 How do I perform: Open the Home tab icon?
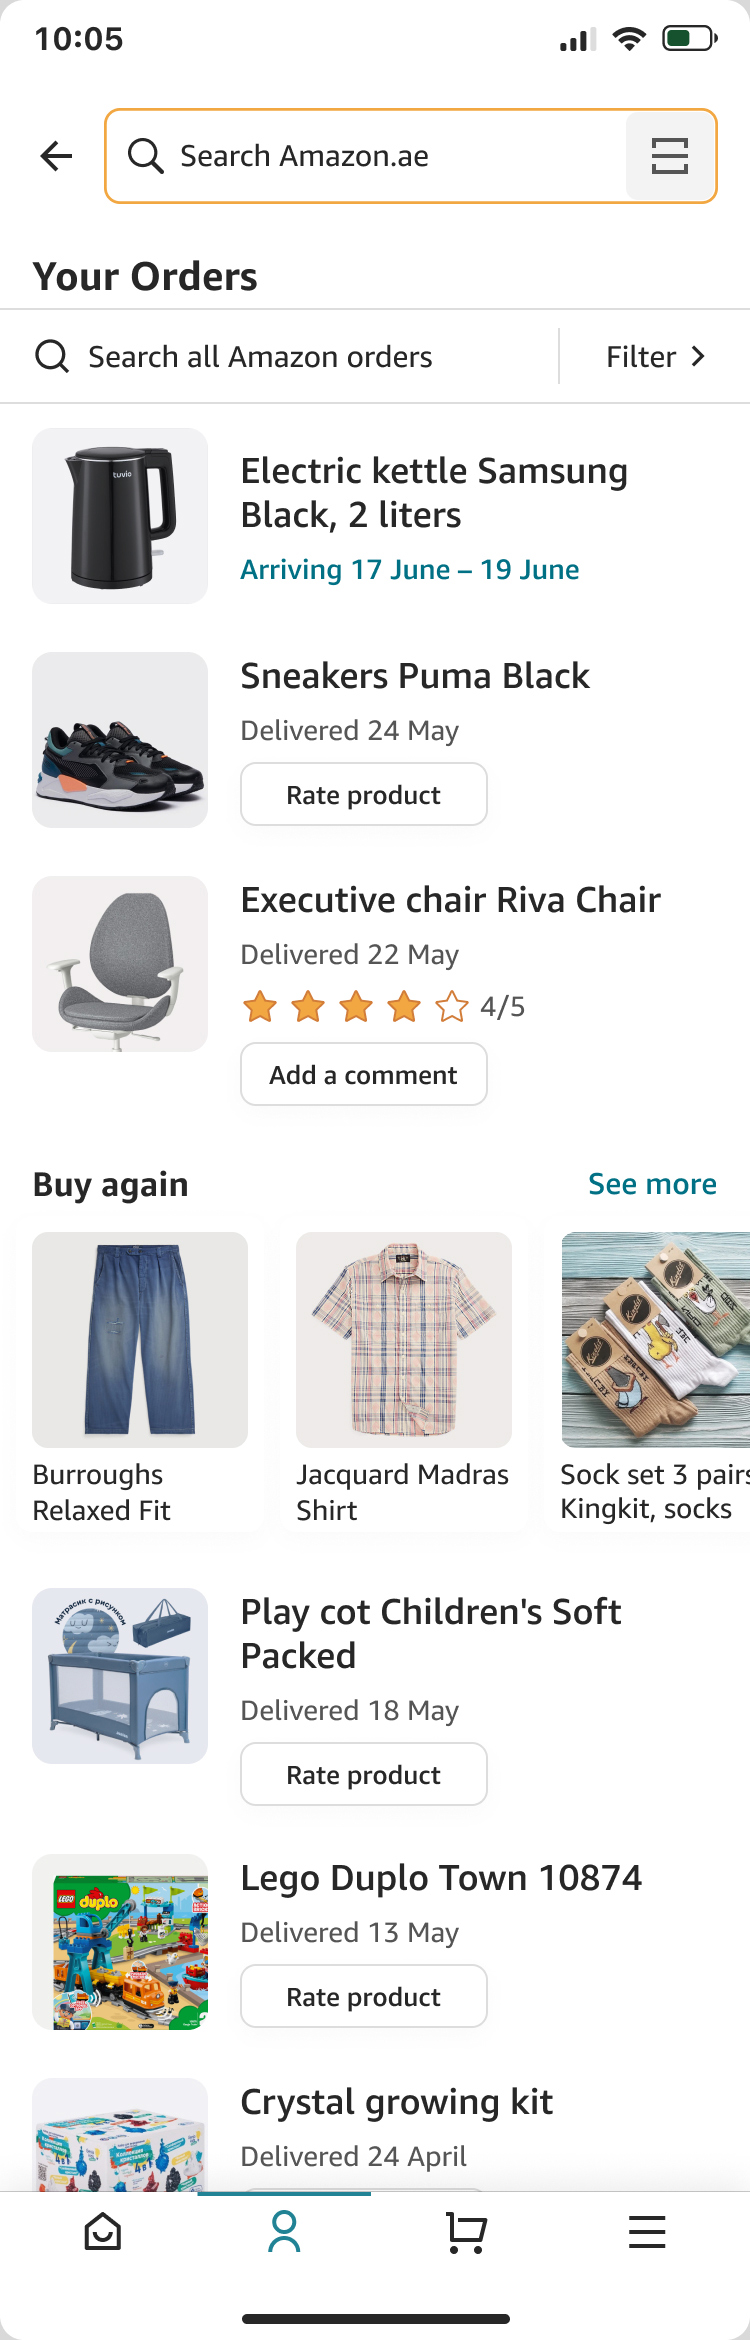point(103,2231)
